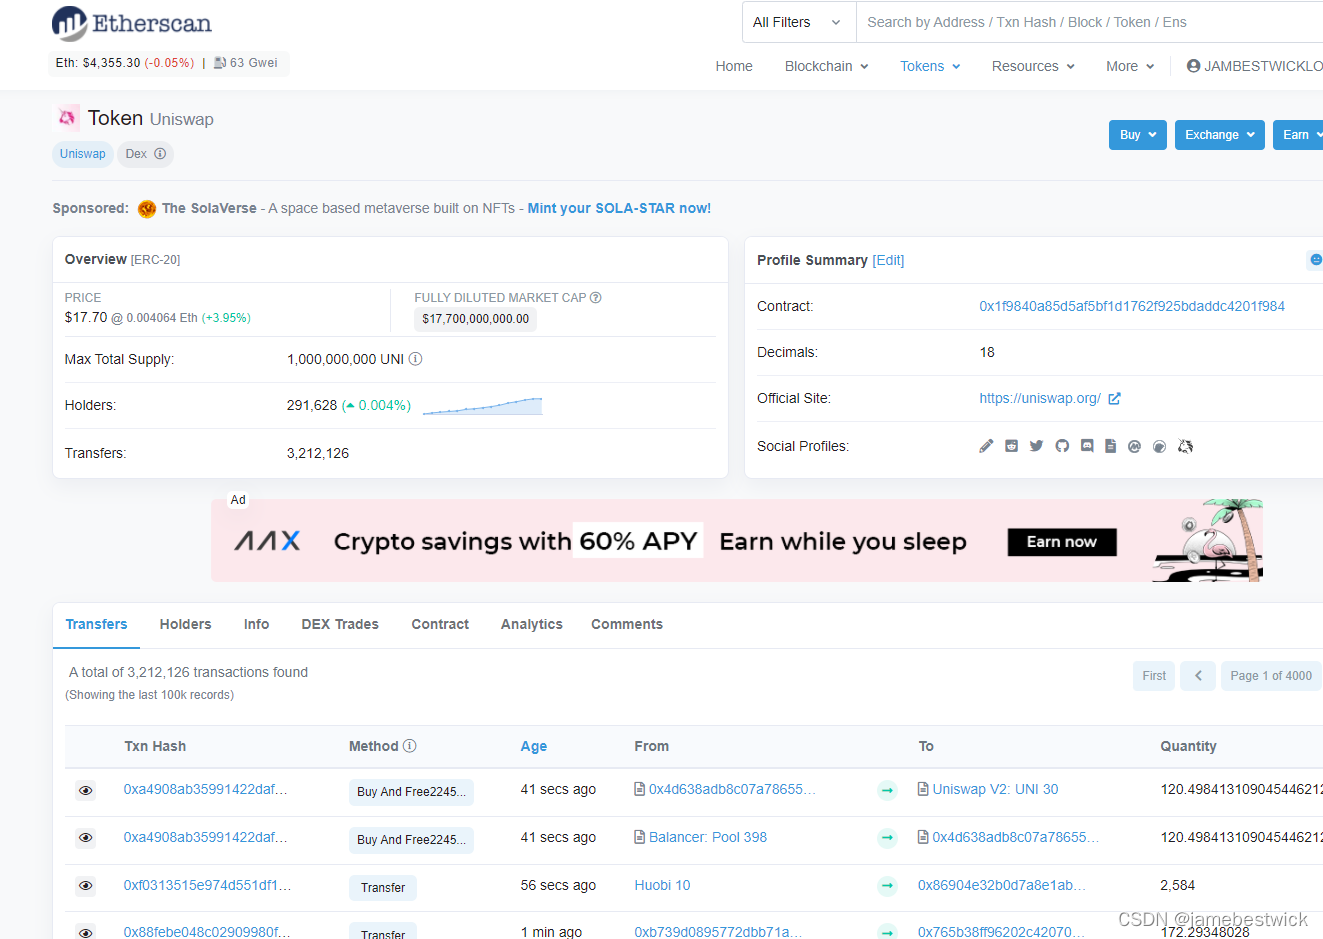
Task: Open the Discord social profile icon
Action: (1087, 446)
